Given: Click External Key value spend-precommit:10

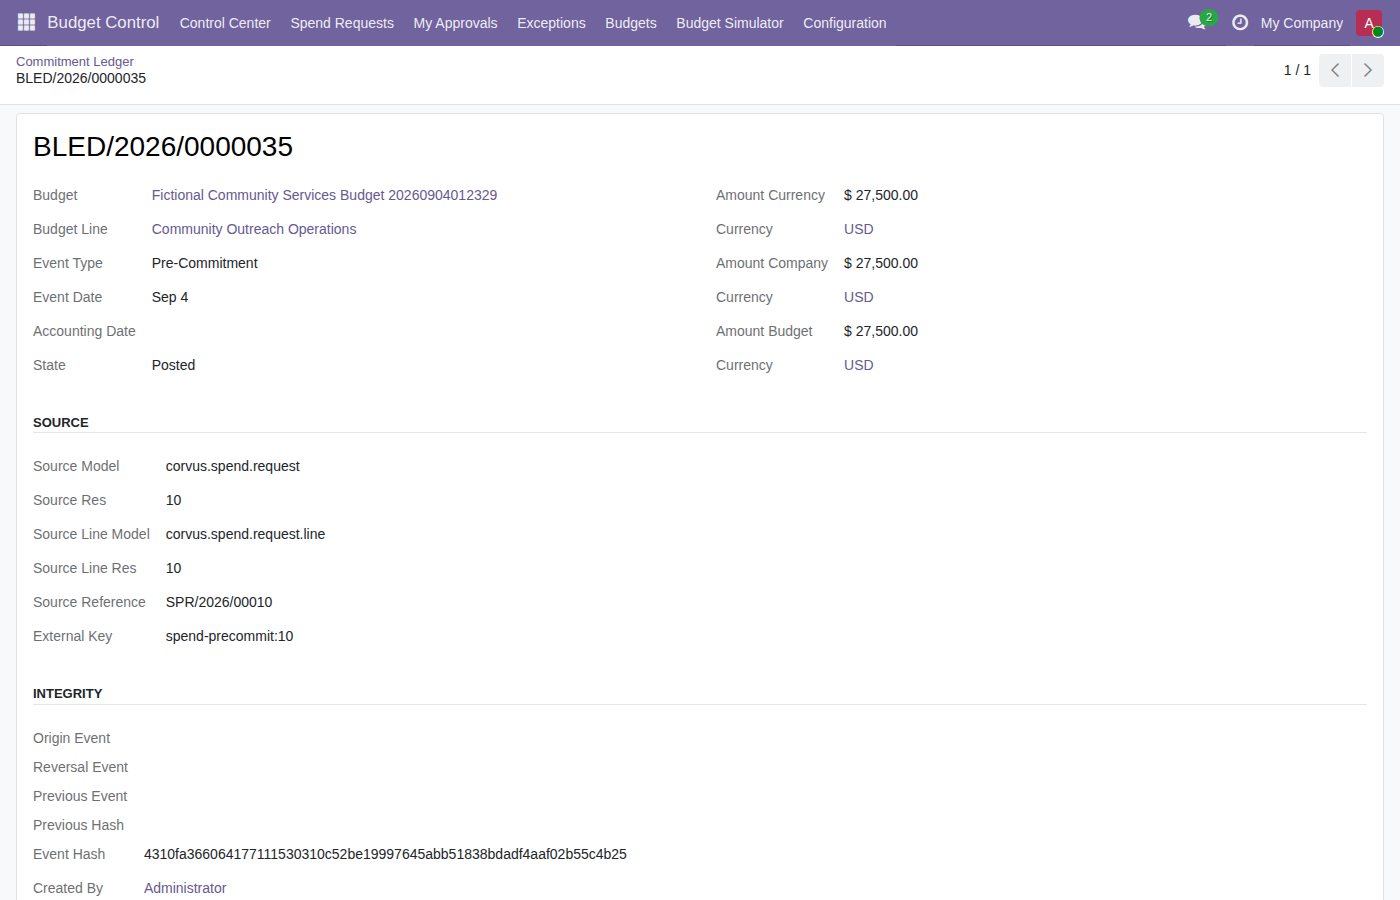Looking at the screenshot, I should 229,636.
